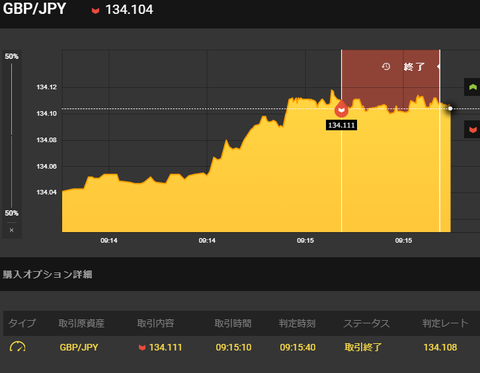Click the white current-price dot on chart
This screenshot has width=480, height=373.
(x=450, y=108)
